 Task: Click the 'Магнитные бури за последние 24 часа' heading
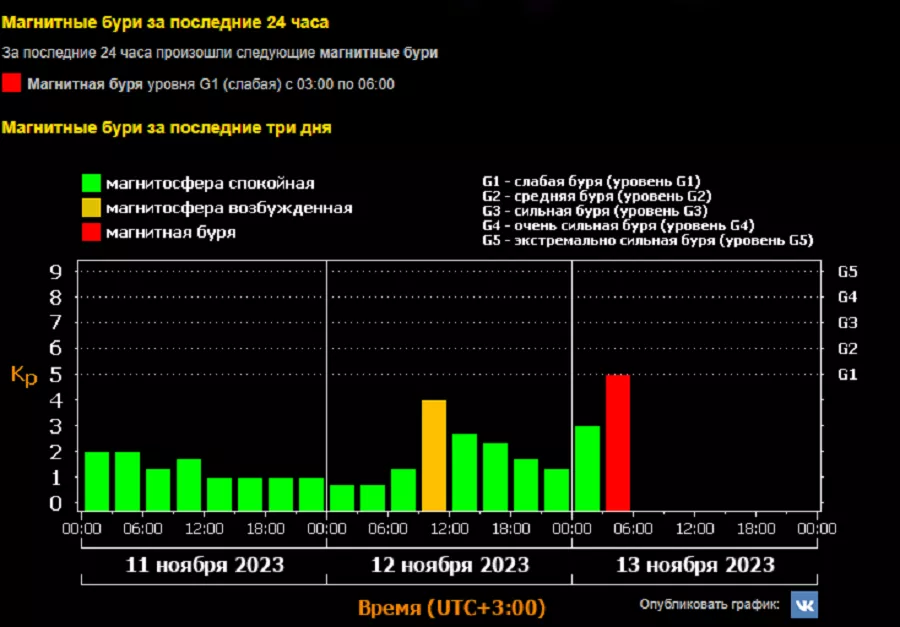point(165,21)
